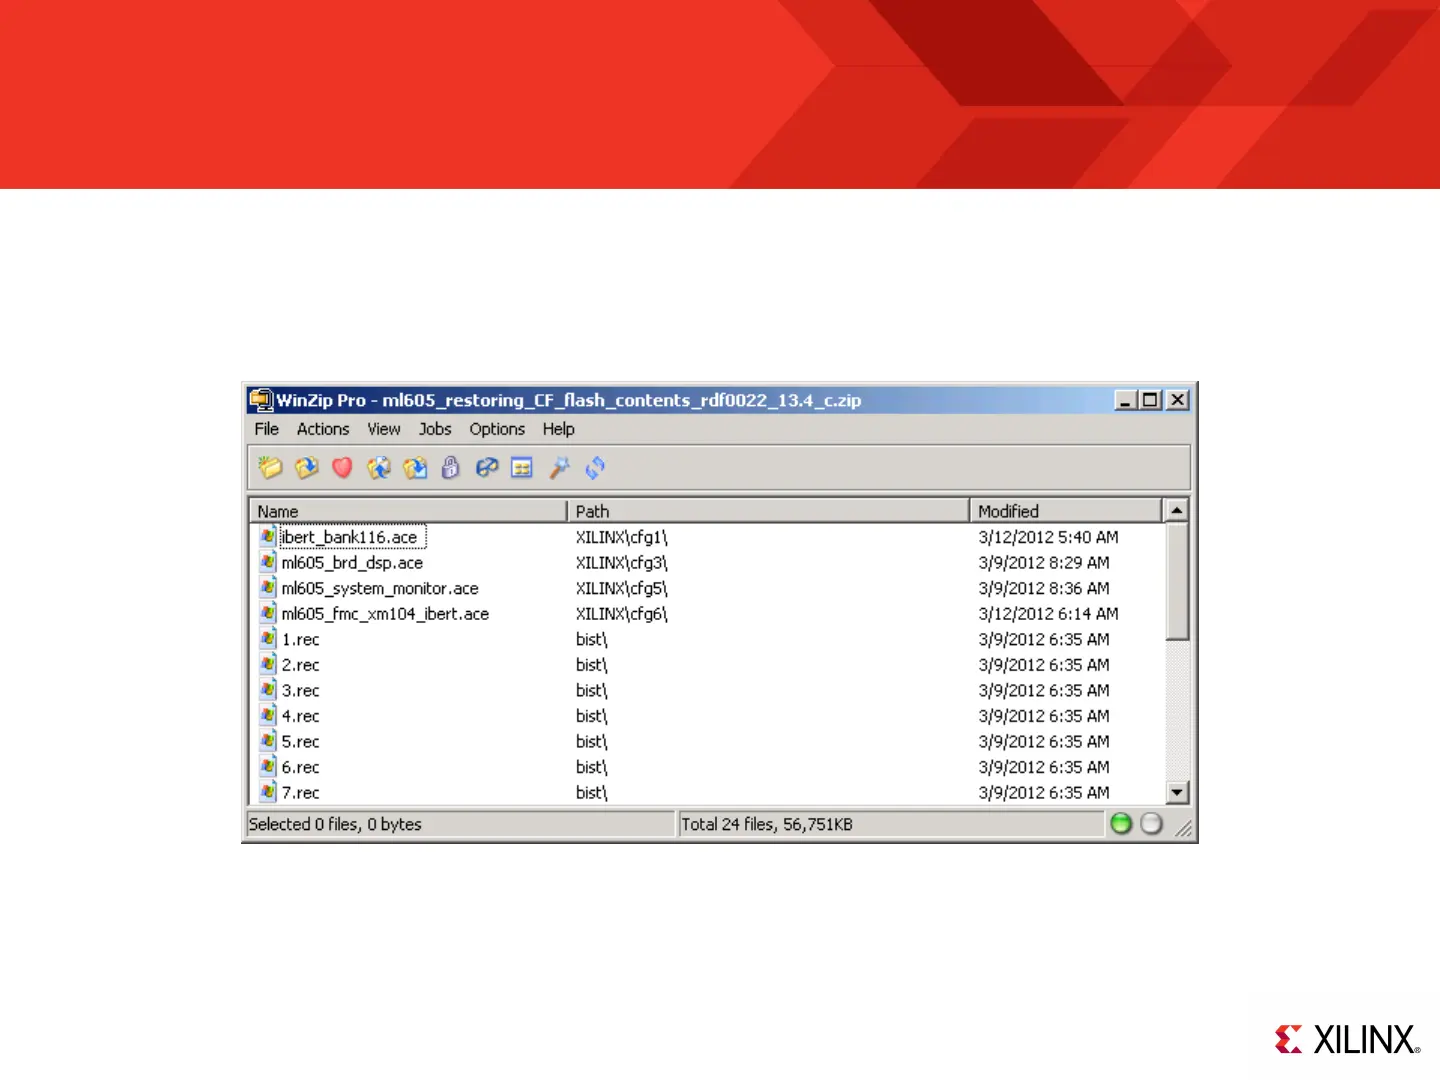This screenshot has height=1080, width=1440.
Task: Click the Total 24 files status text
Action: 767,824
